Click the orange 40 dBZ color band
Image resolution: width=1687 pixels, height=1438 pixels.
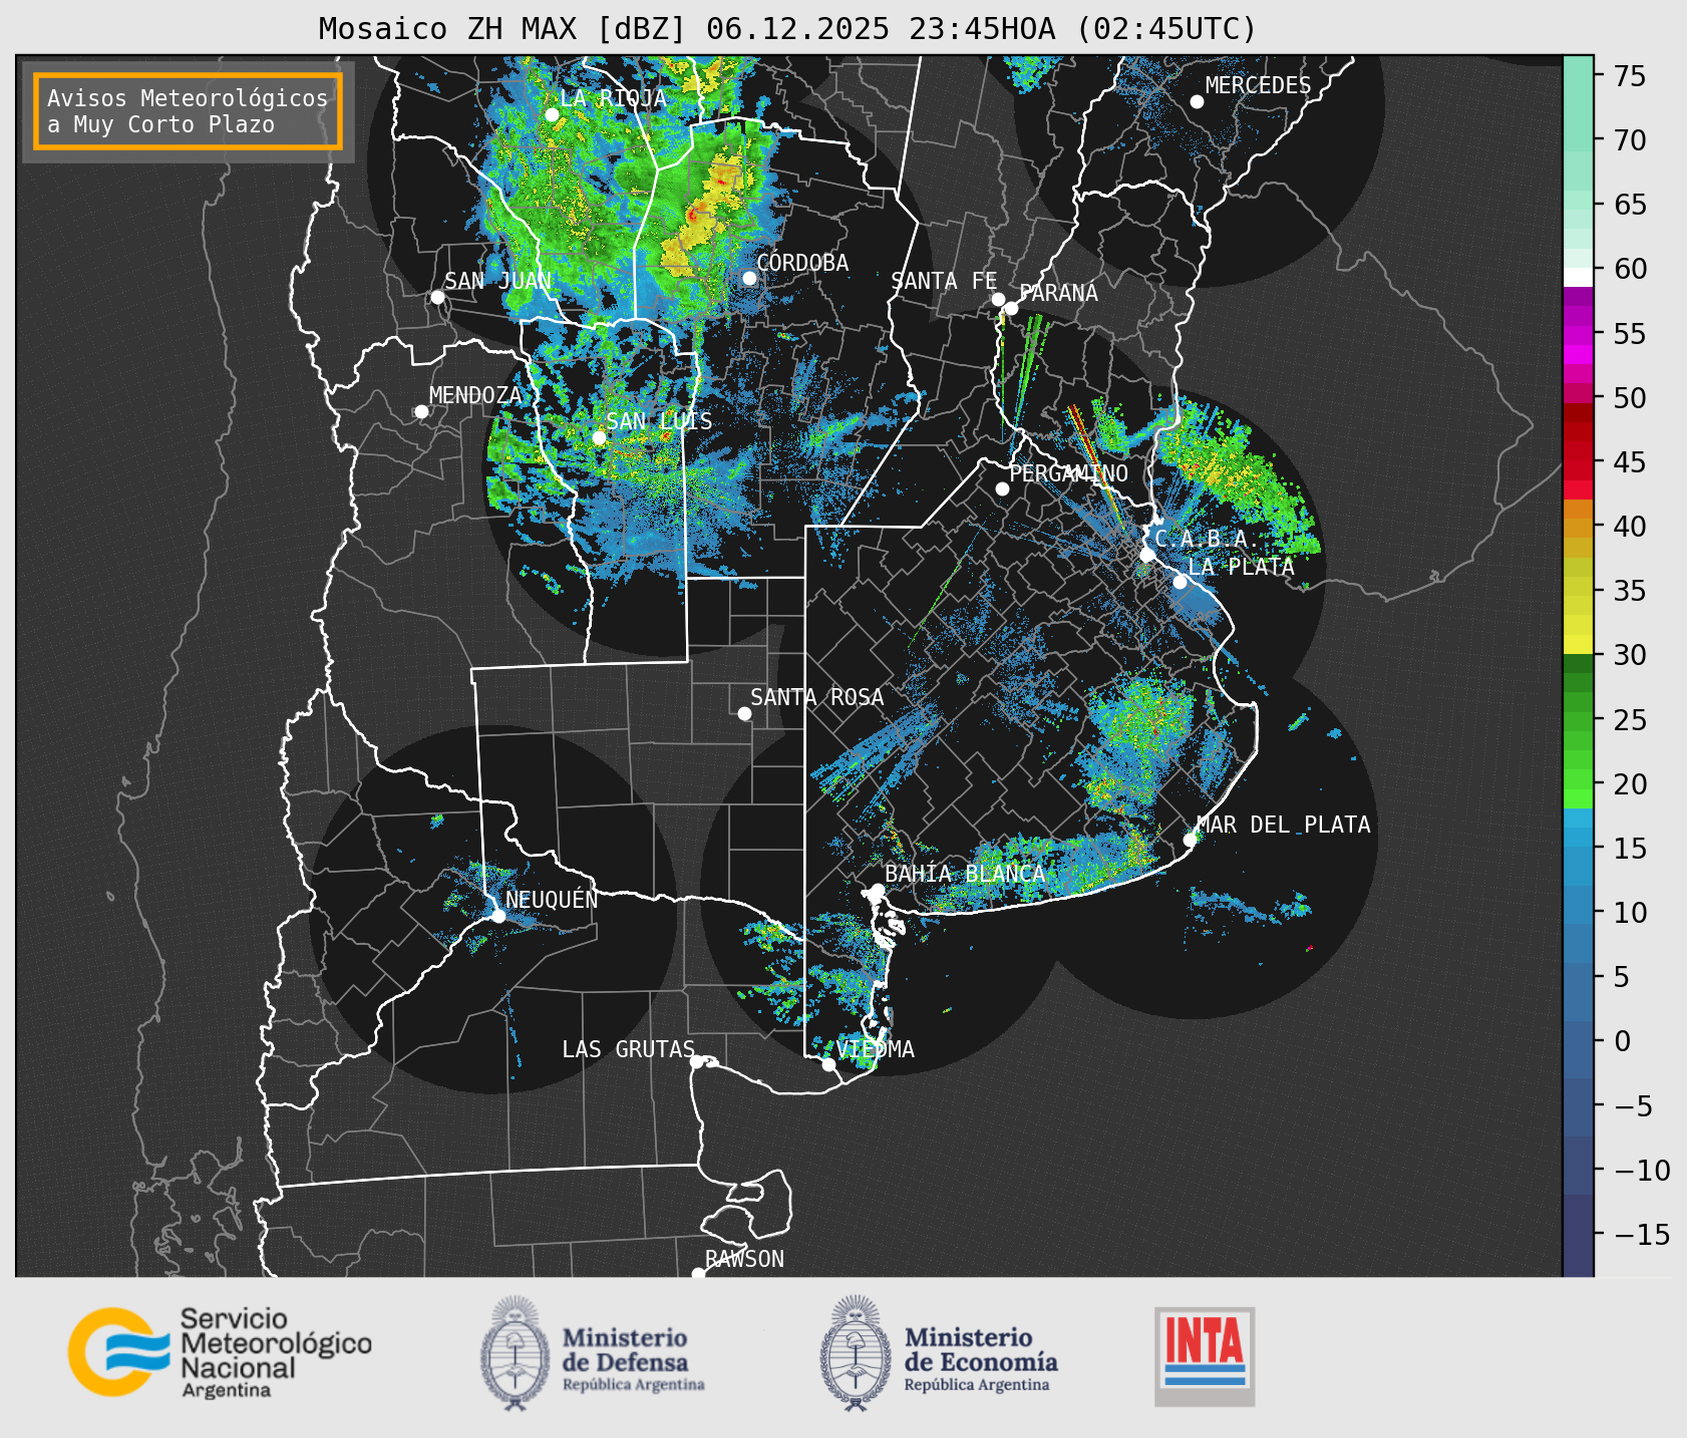pyautogui.click(x=1578, y=527)
